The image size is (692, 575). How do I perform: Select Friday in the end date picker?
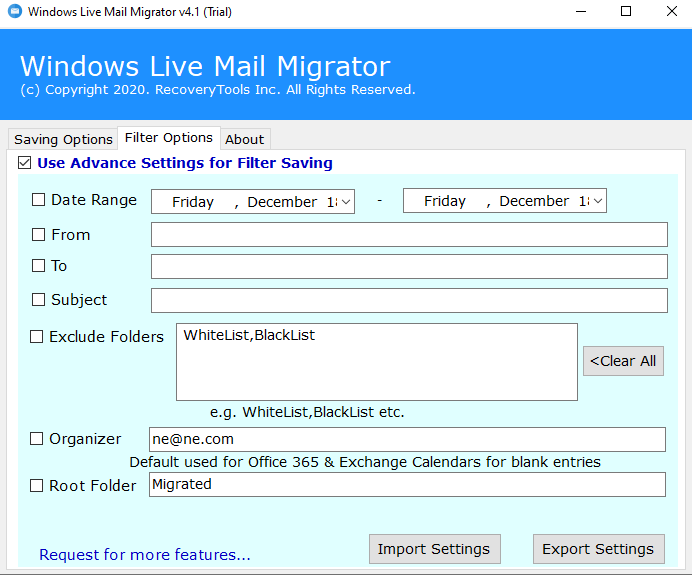[445, 201]
